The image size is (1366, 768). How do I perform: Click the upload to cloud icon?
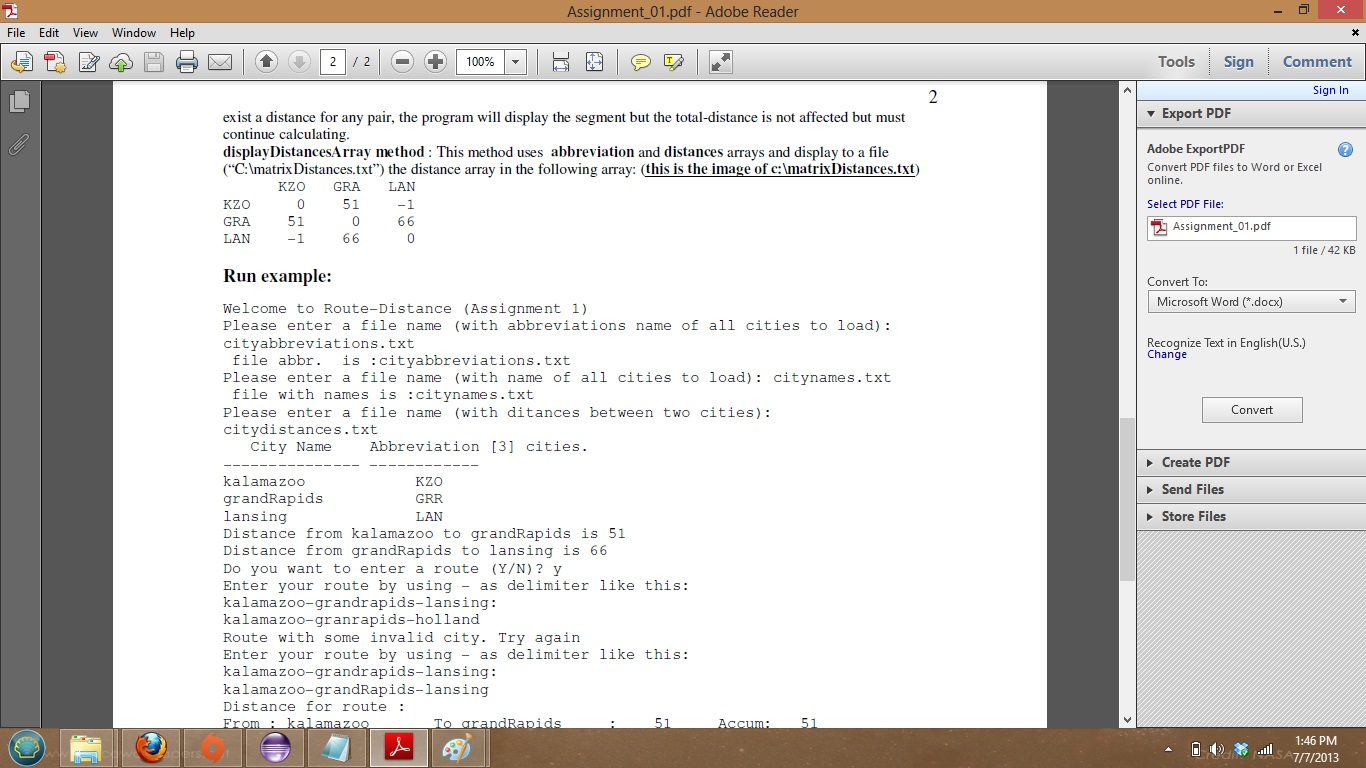tap(121, 62)
